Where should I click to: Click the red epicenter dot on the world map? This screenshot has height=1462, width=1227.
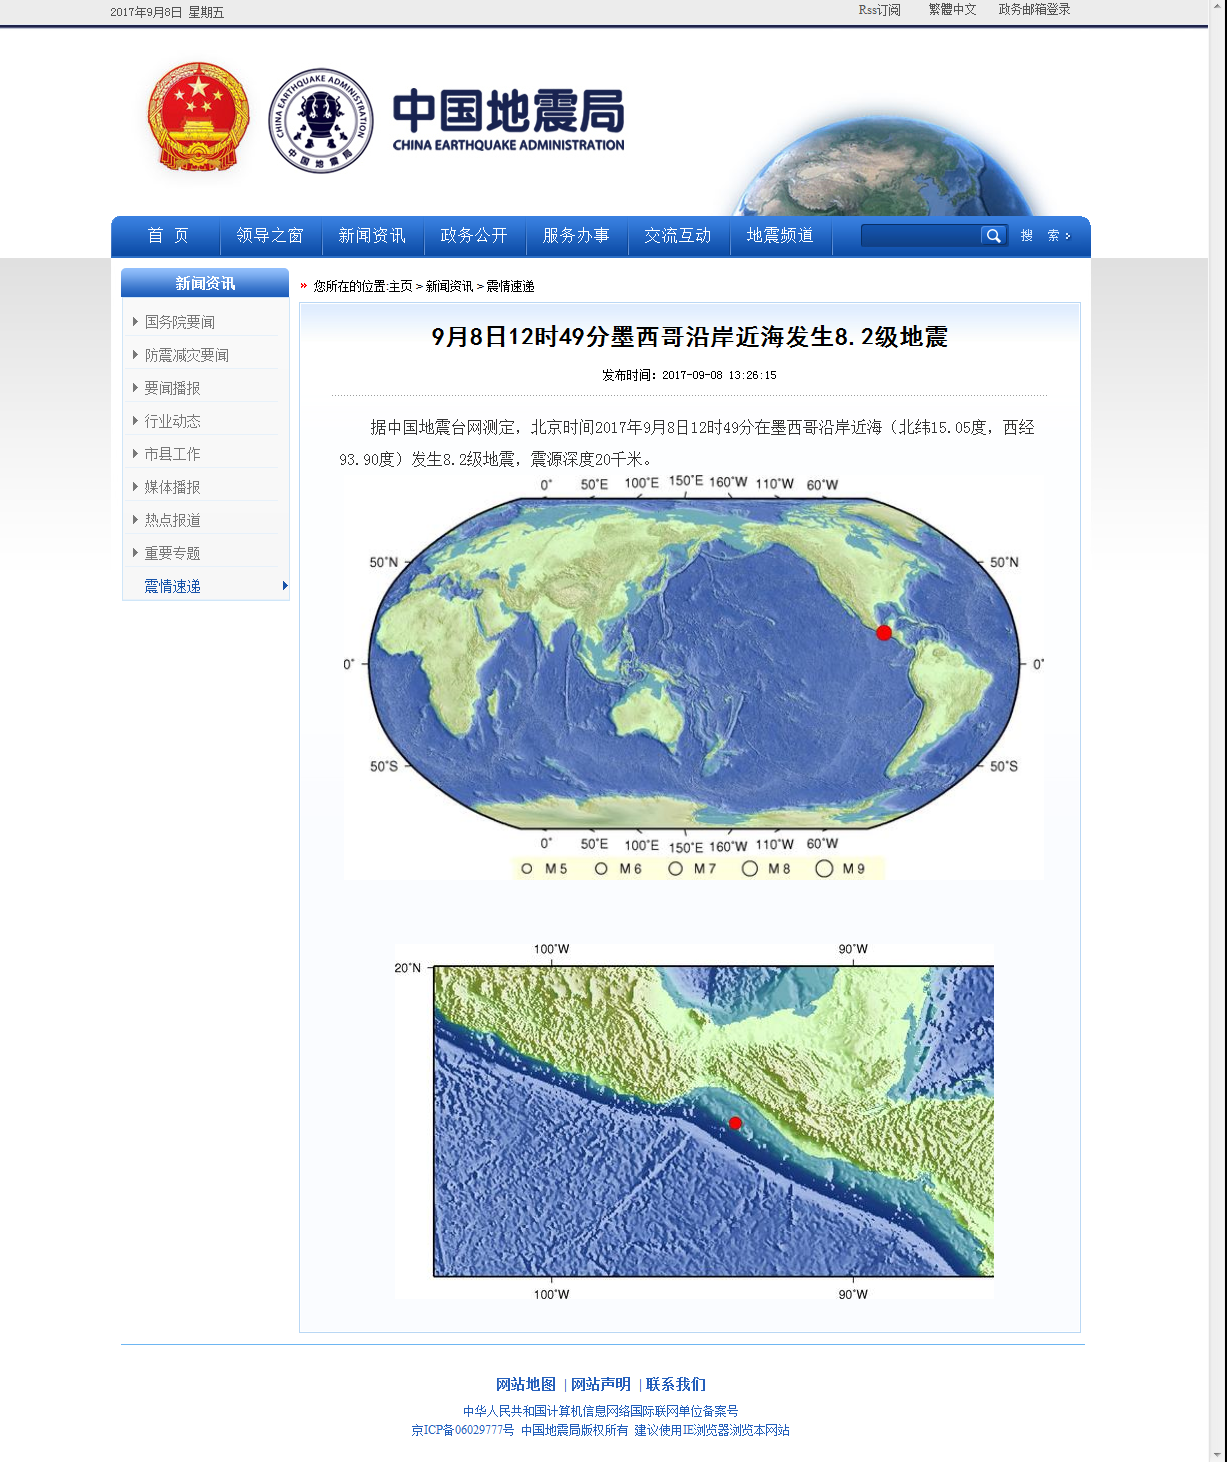[x=884, y=633]
